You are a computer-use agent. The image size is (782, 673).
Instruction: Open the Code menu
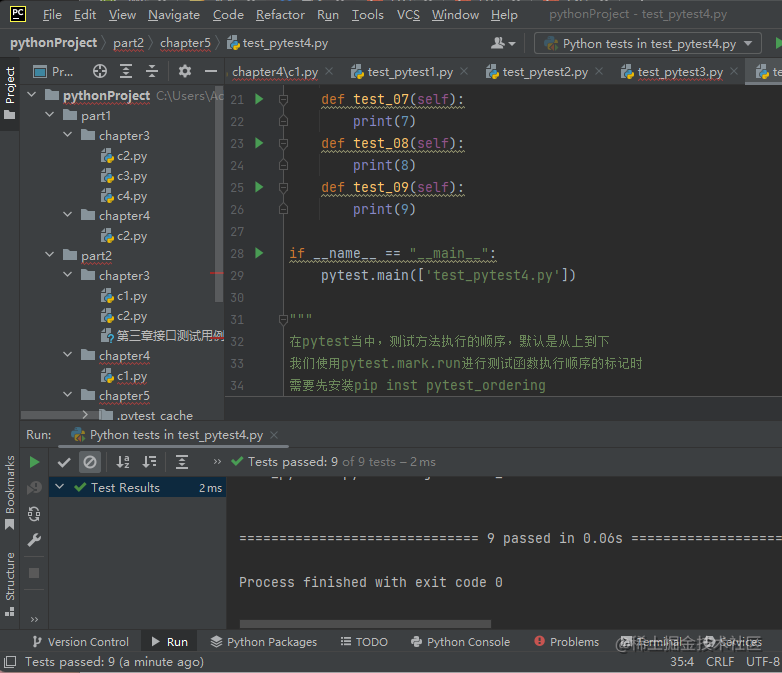[x=228, y=15]
